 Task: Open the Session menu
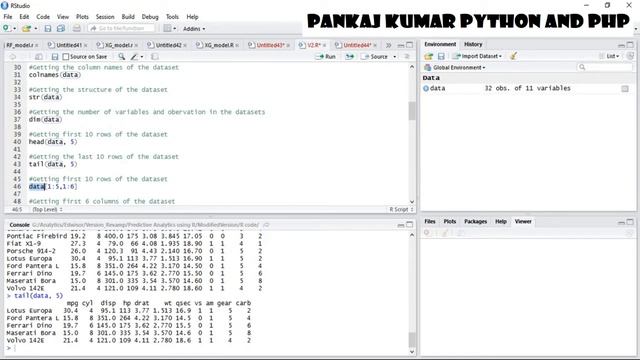coord(105,17)
